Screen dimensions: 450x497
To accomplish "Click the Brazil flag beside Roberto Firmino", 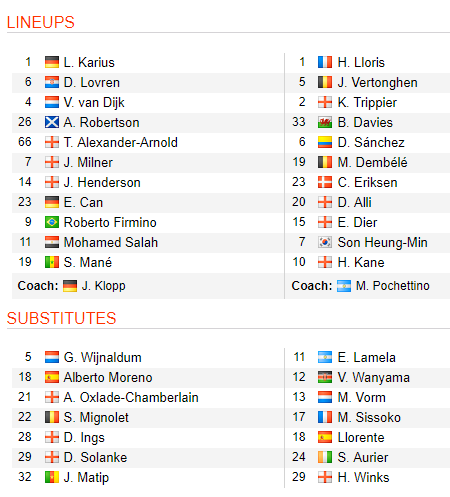I will 52,222.
